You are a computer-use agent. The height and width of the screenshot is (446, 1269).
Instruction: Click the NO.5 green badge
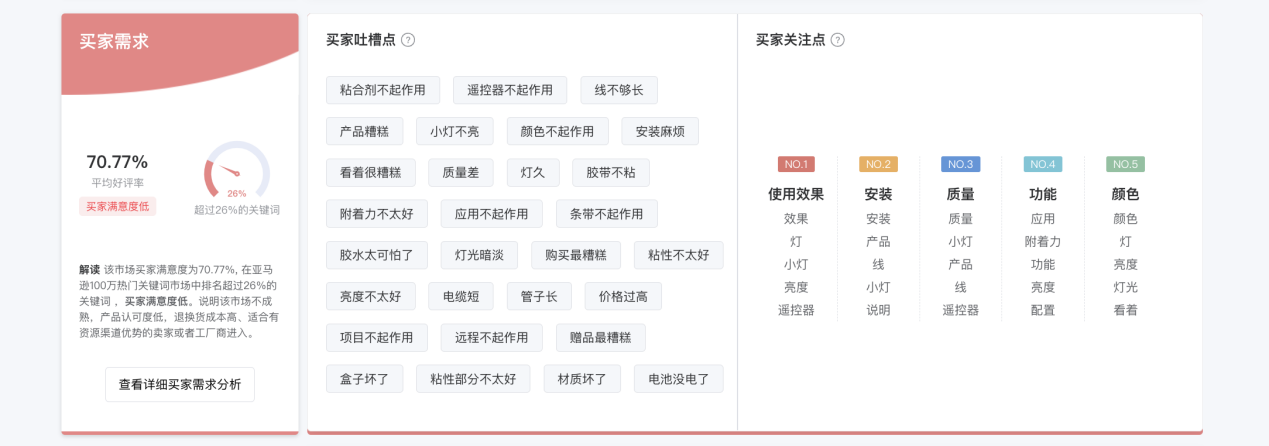click(1125, 164)
